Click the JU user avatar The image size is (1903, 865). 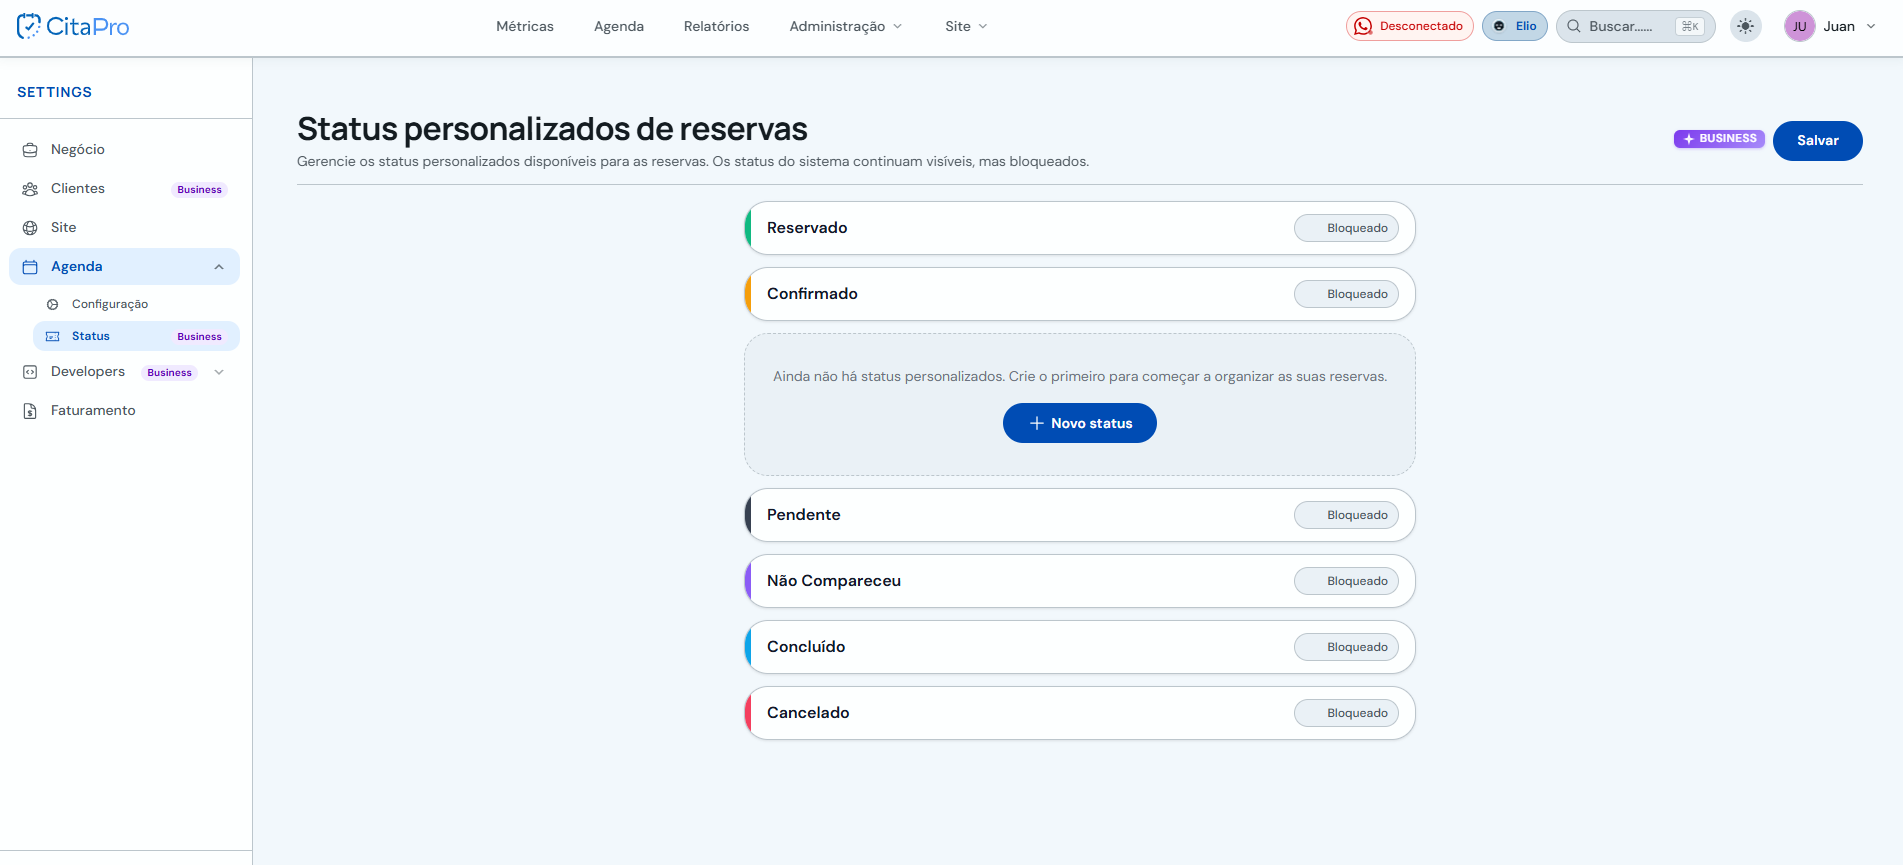[1799, 26]
